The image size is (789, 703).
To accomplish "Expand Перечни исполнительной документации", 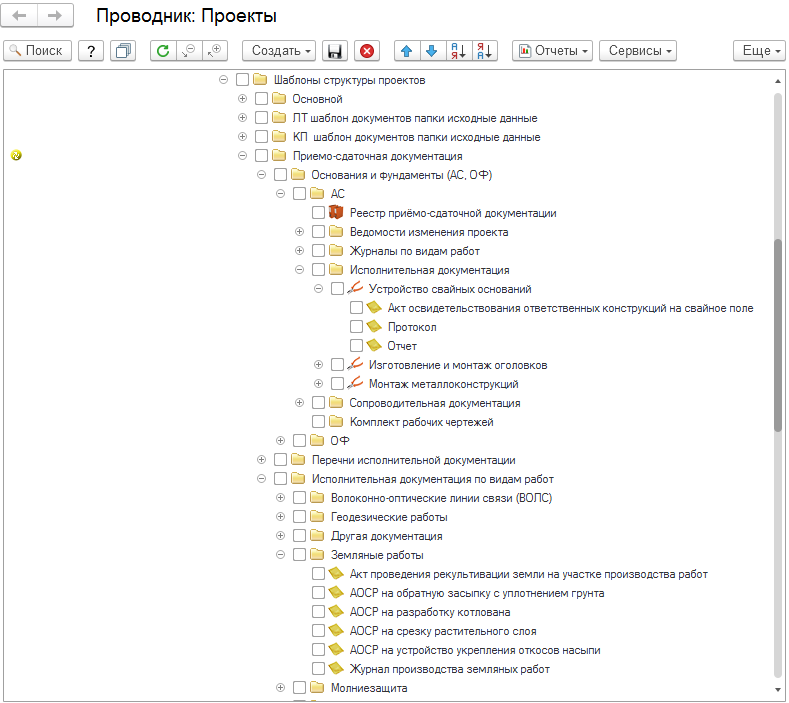I will coord(262,459).
